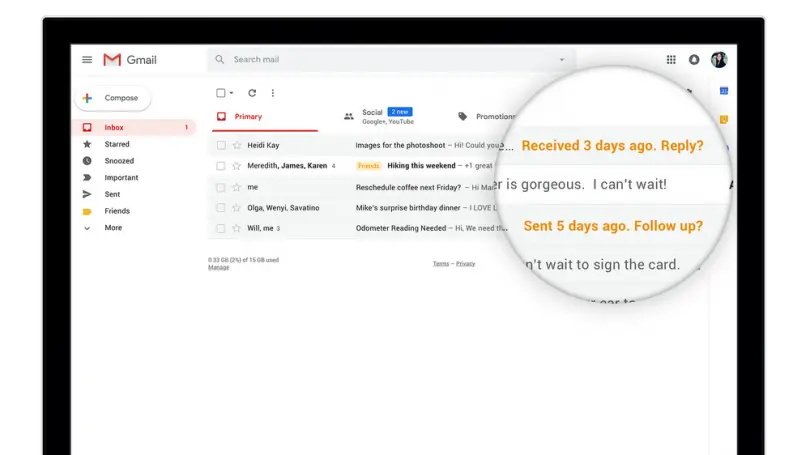This screenshot has height=455, width=810.
Task: Click the Primary tab inbox icon
Action: (x=221, y=117)
